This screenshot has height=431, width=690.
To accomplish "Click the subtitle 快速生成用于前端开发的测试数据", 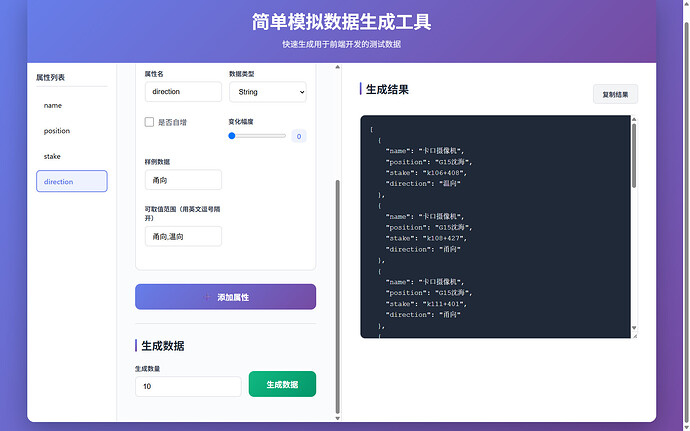I will pos(341,44).
